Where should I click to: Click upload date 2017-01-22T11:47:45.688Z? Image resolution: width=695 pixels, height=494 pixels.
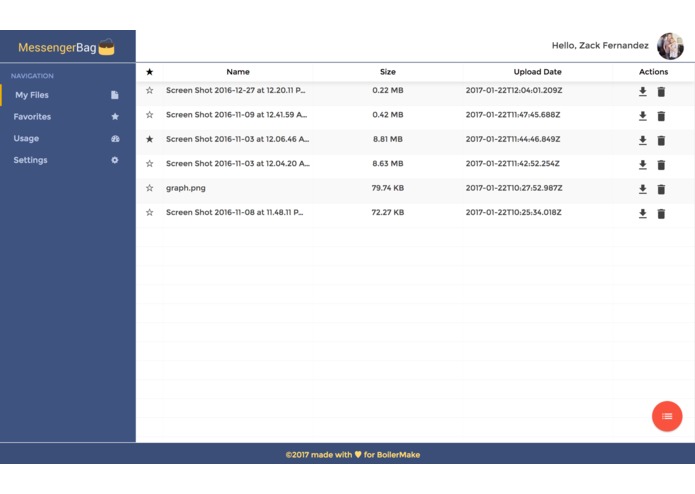pos(513,115)
